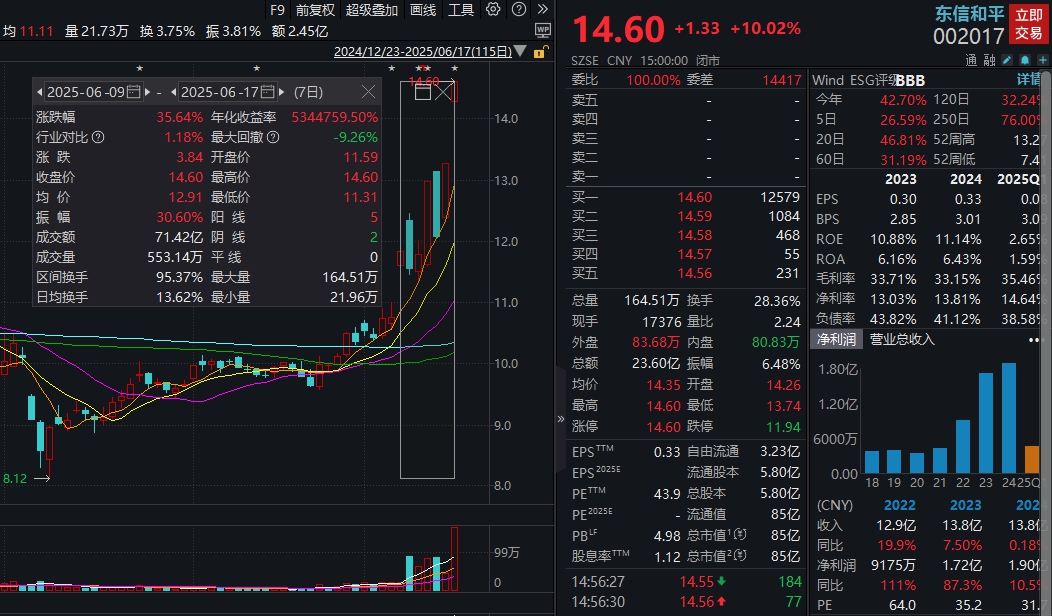Open help via the question mark icon
1052x616 pixels.
[x=519, y=9]
